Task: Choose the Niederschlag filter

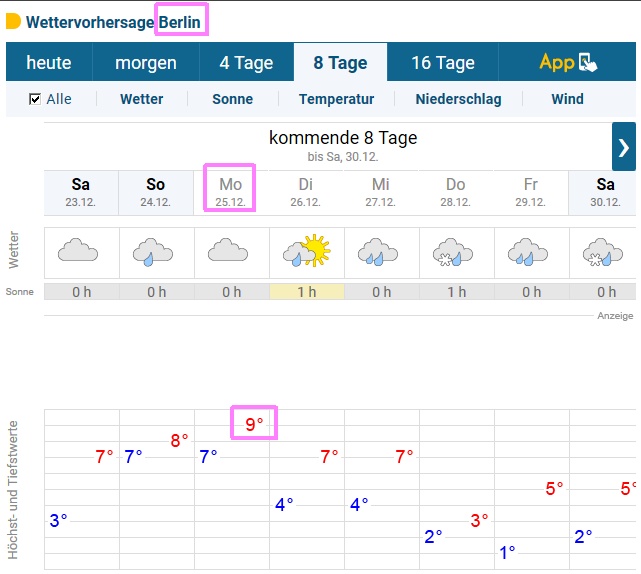Action: [x=458, y=99]
